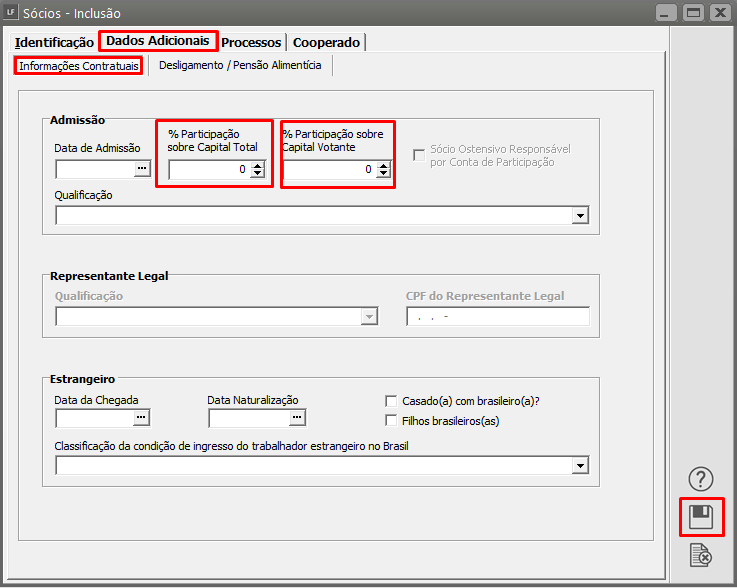Increase % Participação sobre Capital Total value
Viewport: 737px width, 588px height.
click(257, 165)
